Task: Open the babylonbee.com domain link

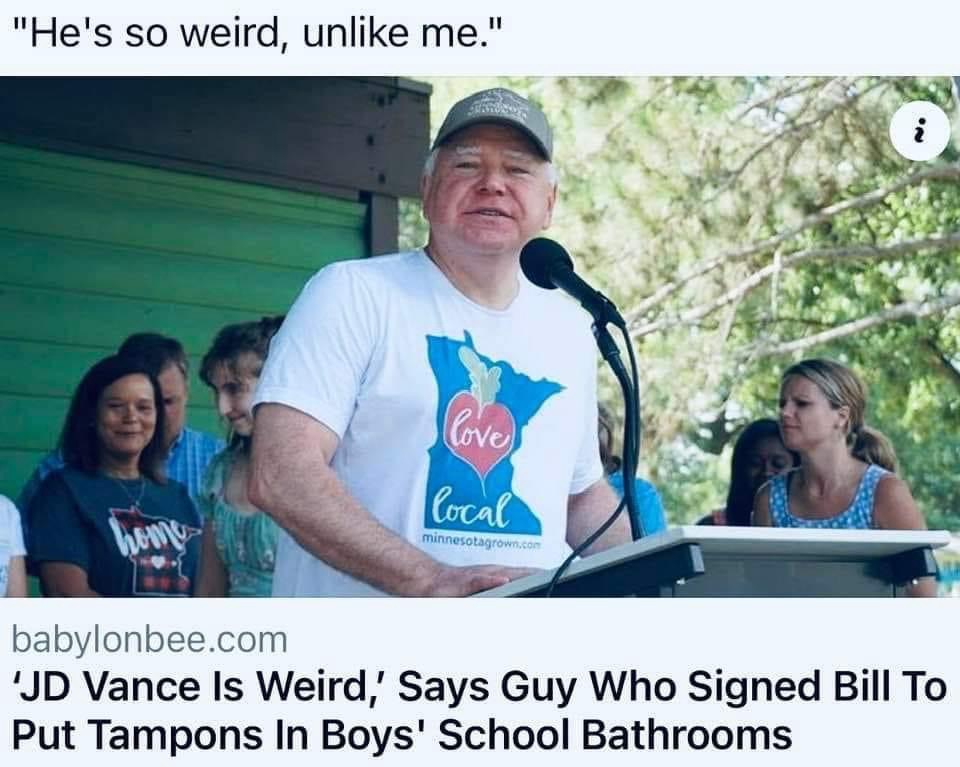Action: coord(149,640)
